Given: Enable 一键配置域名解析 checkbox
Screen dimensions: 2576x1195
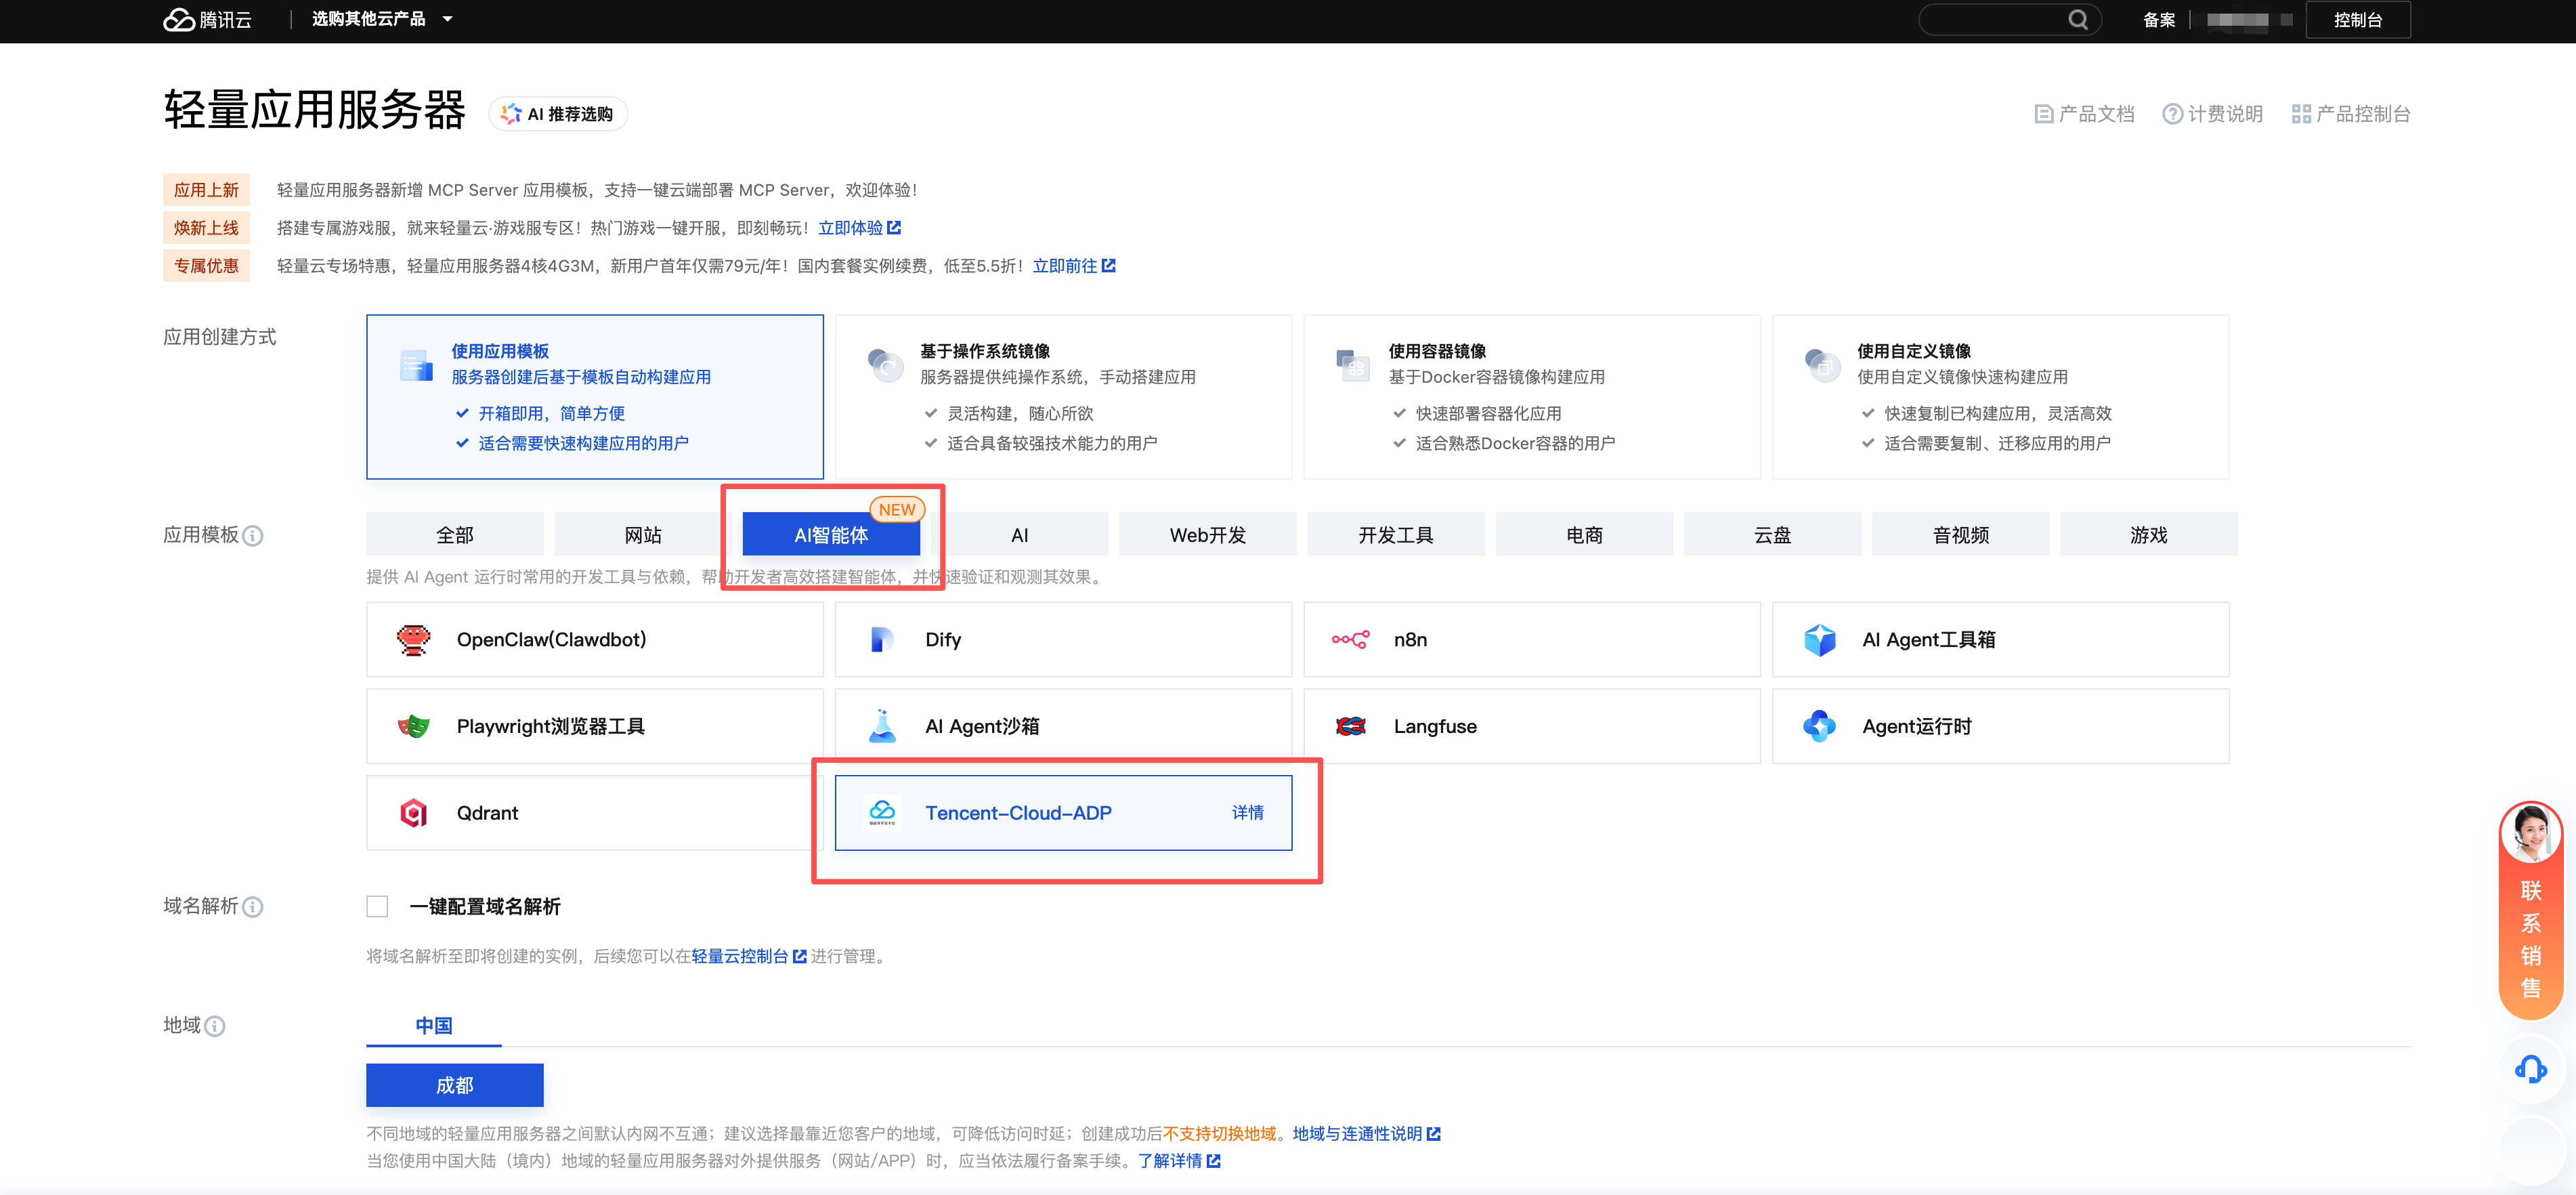Looking at the screenshot, I should [x=377, y=906].
